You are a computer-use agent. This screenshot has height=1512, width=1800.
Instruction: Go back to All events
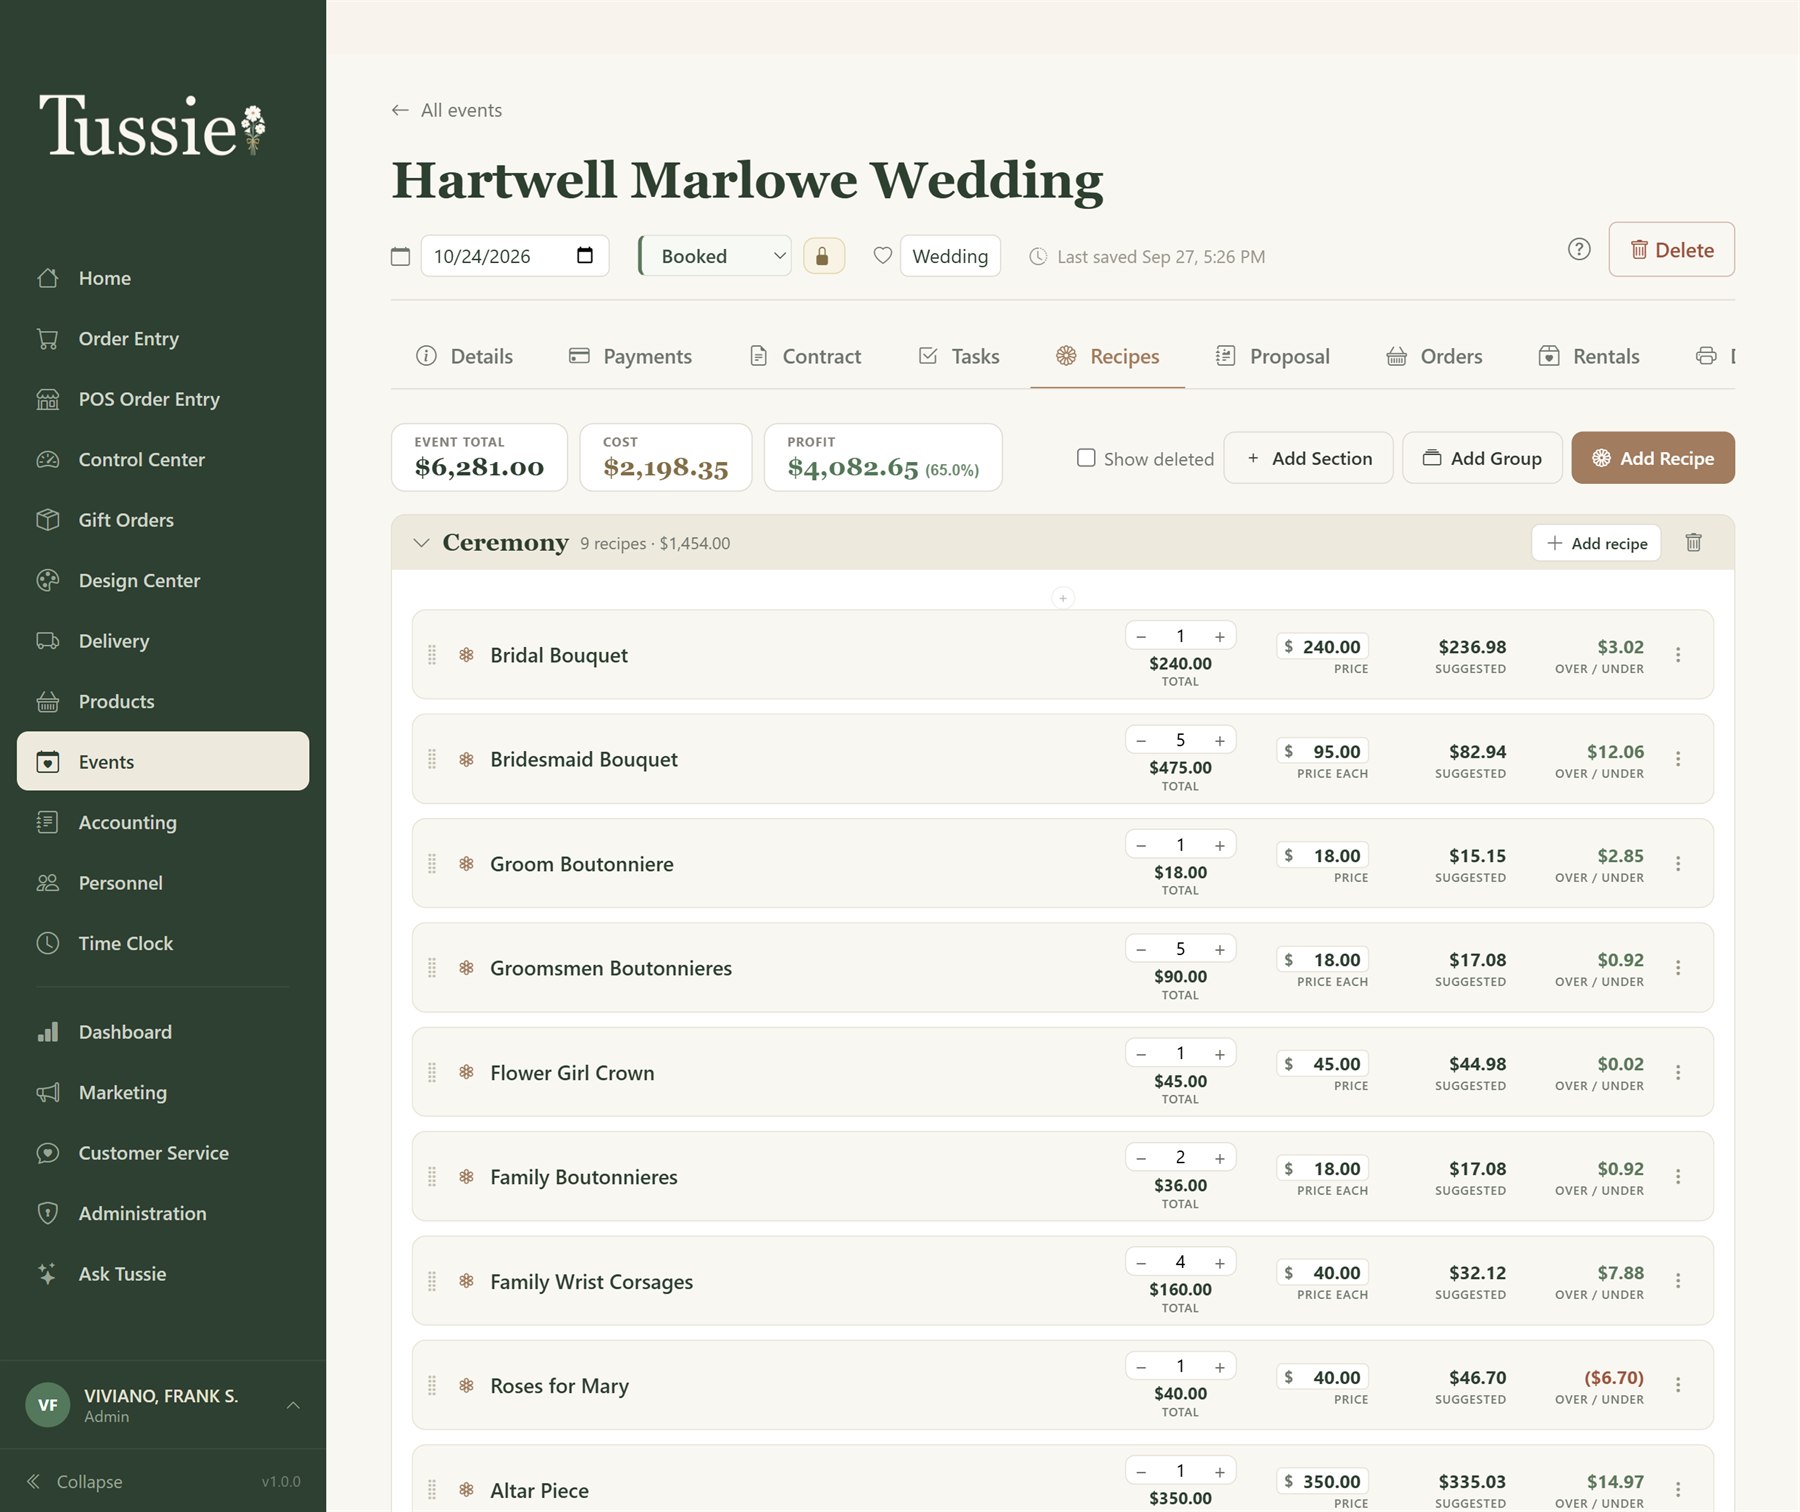pyautogui.click(x=447, y=110)
